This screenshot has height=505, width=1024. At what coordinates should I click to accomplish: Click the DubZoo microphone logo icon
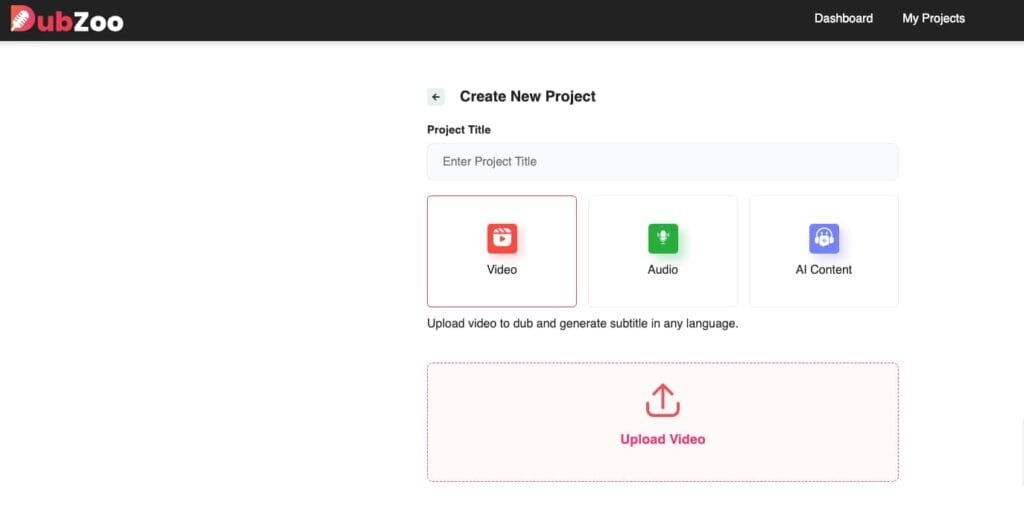(x=22, y=18)
